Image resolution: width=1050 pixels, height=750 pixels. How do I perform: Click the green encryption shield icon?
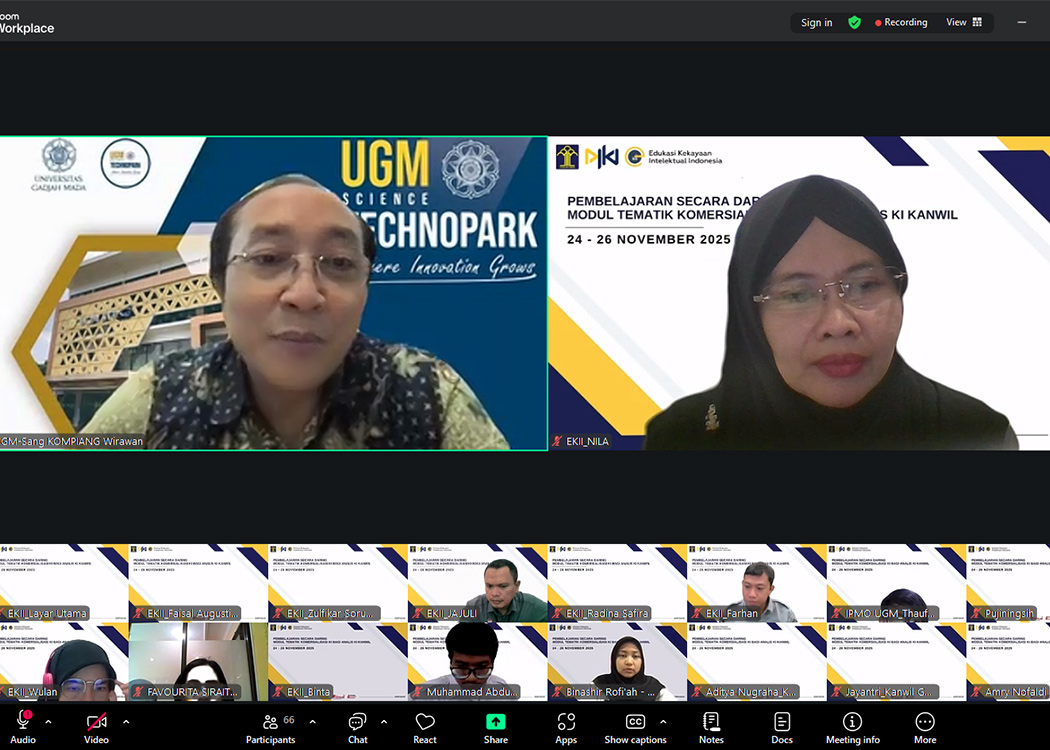854,22
